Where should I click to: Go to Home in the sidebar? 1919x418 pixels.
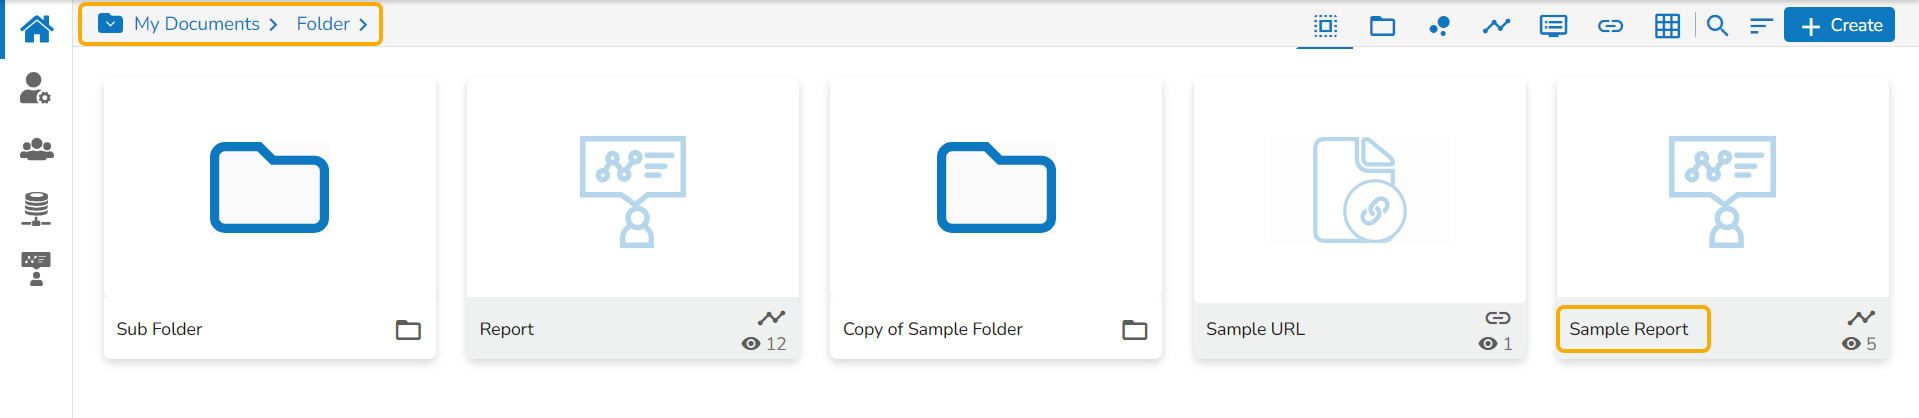coord(37,28)
